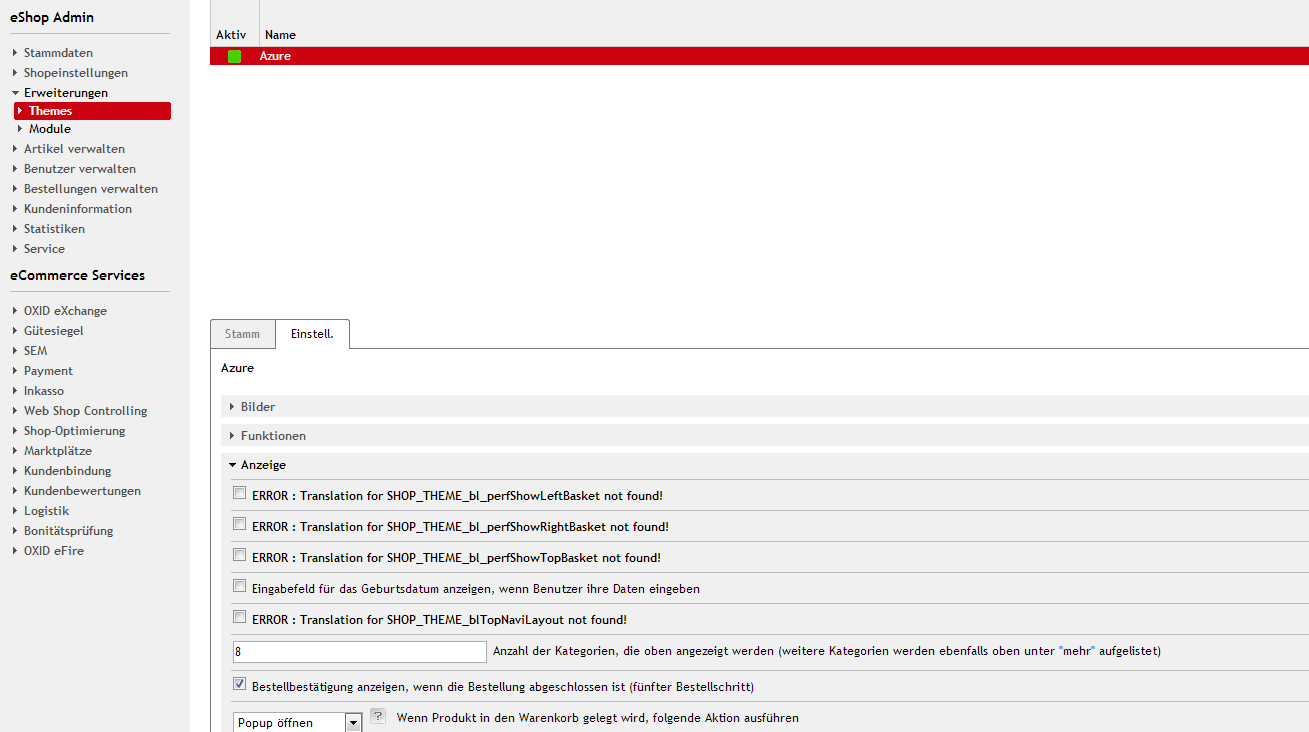Open OXID eXchange services
This screenshot has width=1309, height=732.
pos(65,311)
